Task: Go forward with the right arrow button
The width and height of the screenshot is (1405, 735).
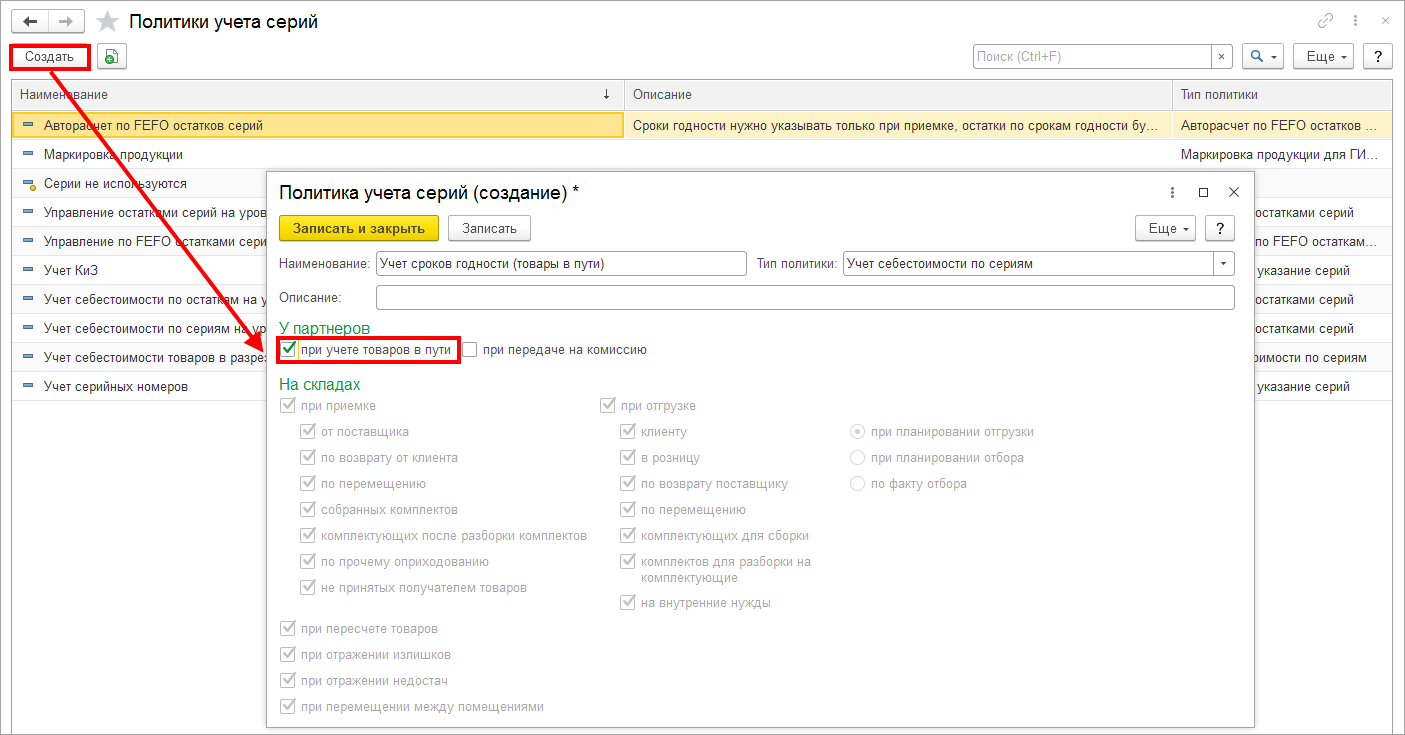Action: click(66, 21)
